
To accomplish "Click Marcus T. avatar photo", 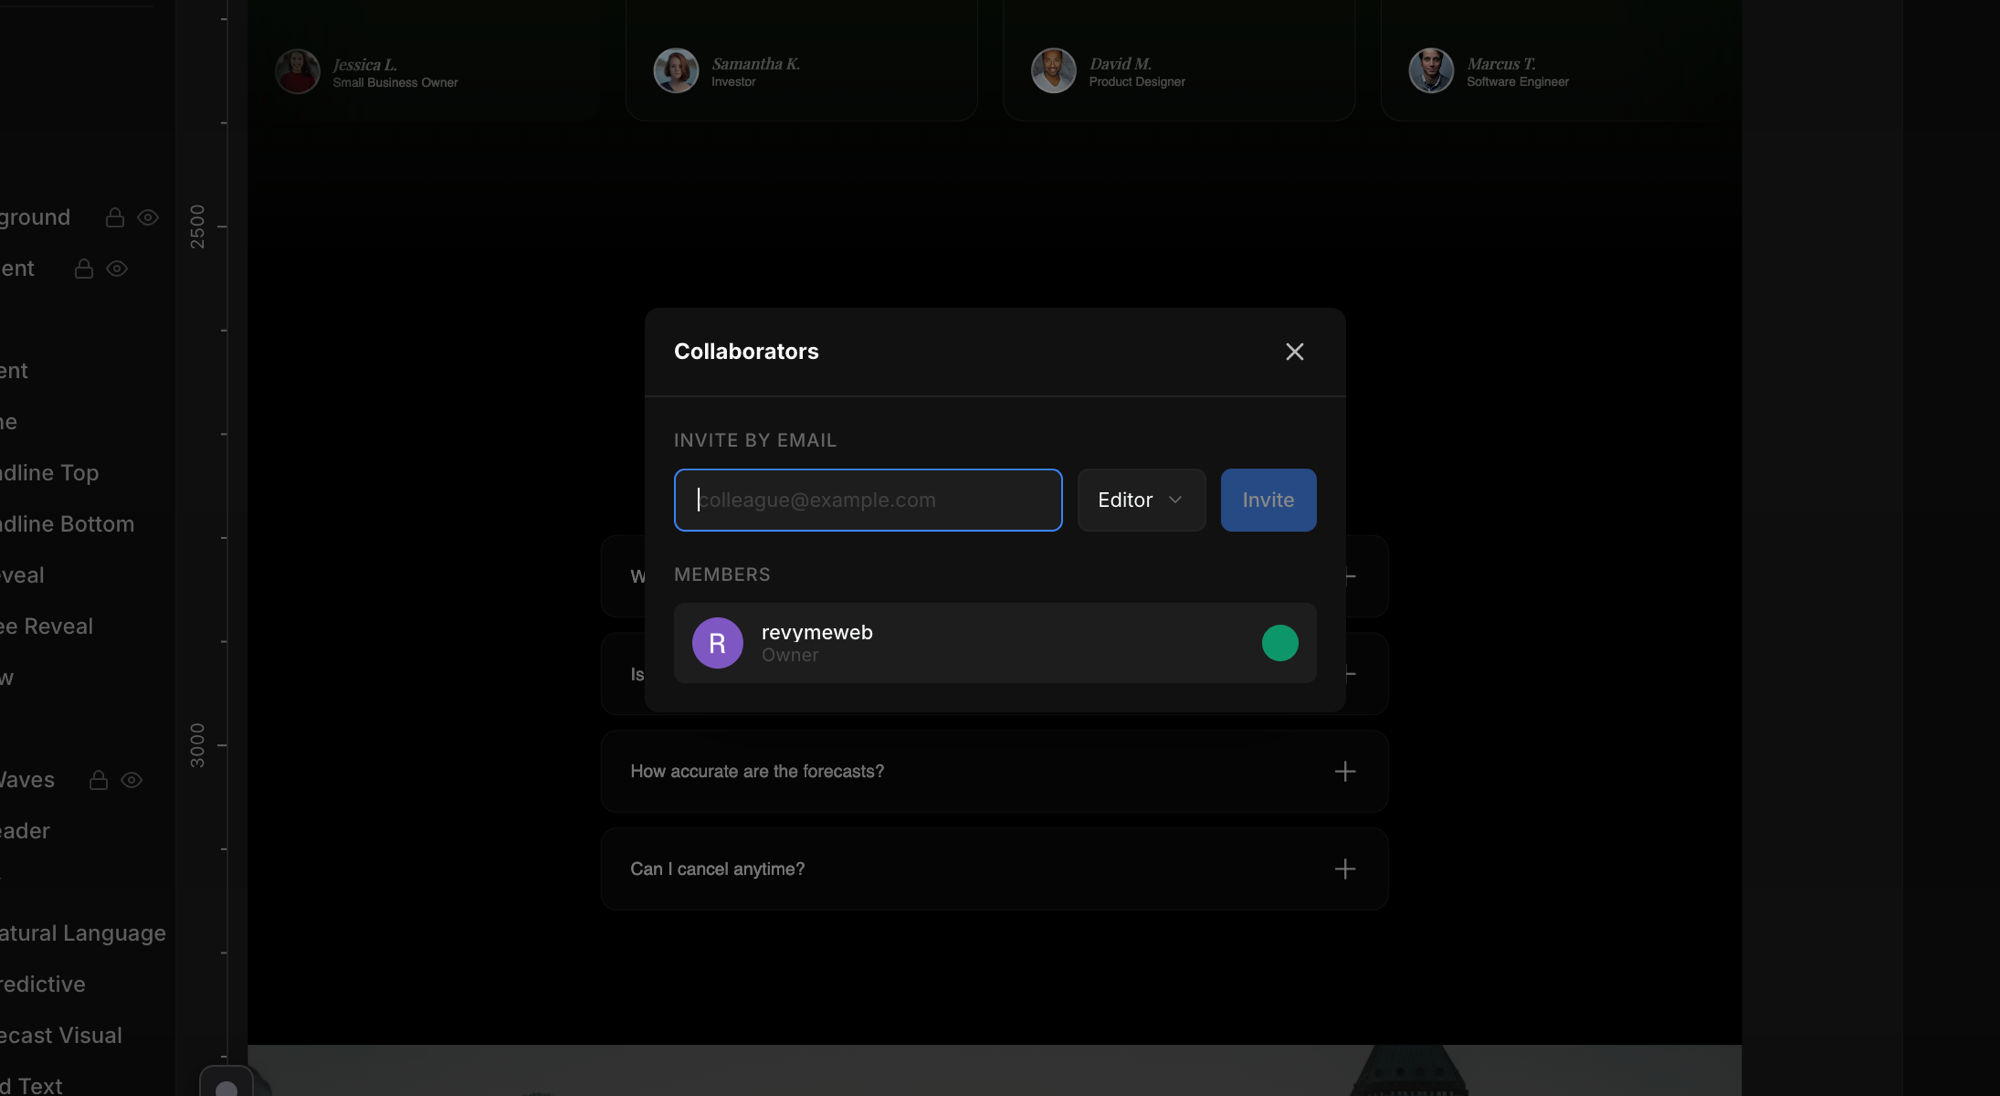I will coord(1431,71).
